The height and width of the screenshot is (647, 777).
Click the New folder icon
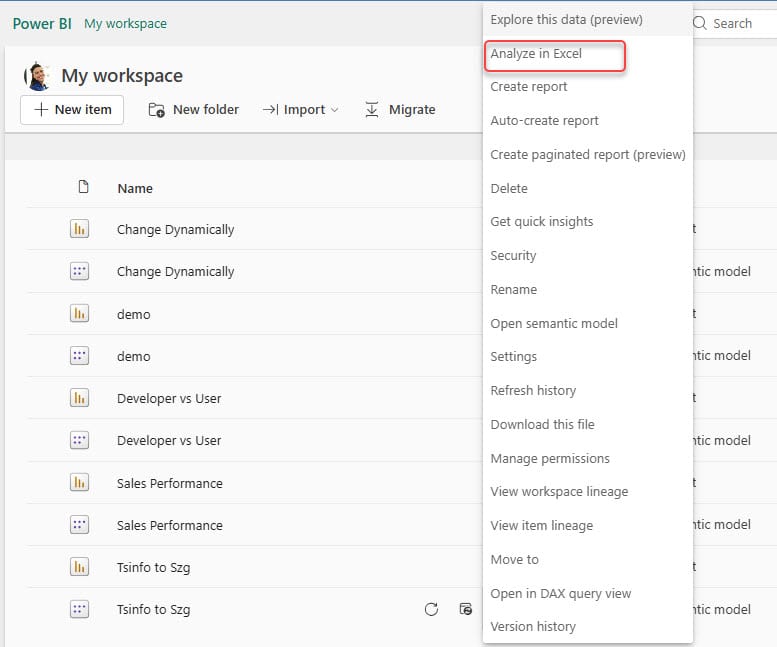157,109
